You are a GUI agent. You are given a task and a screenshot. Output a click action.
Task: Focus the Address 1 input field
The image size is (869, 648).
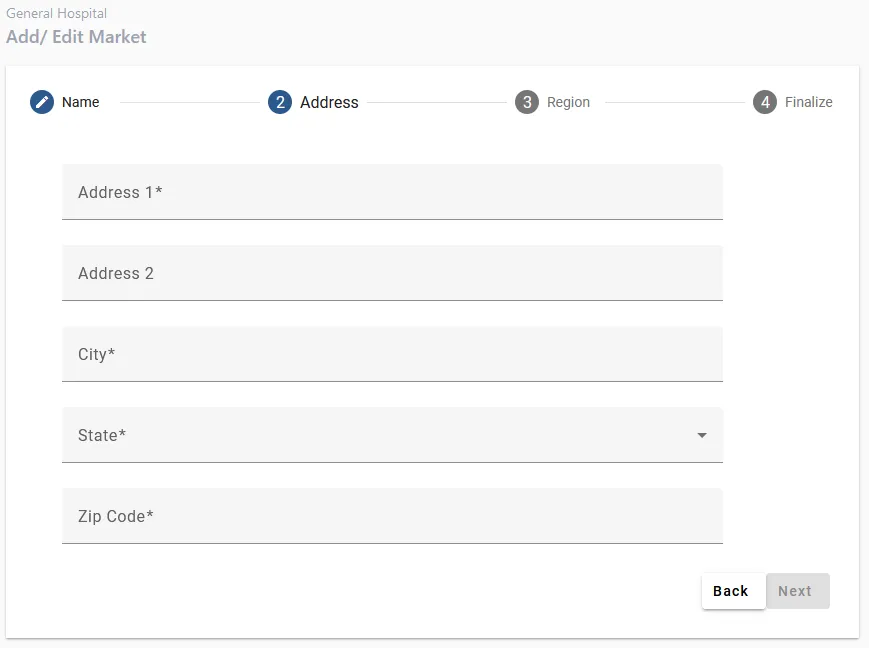pyautogui.click(x=392, y=192)
